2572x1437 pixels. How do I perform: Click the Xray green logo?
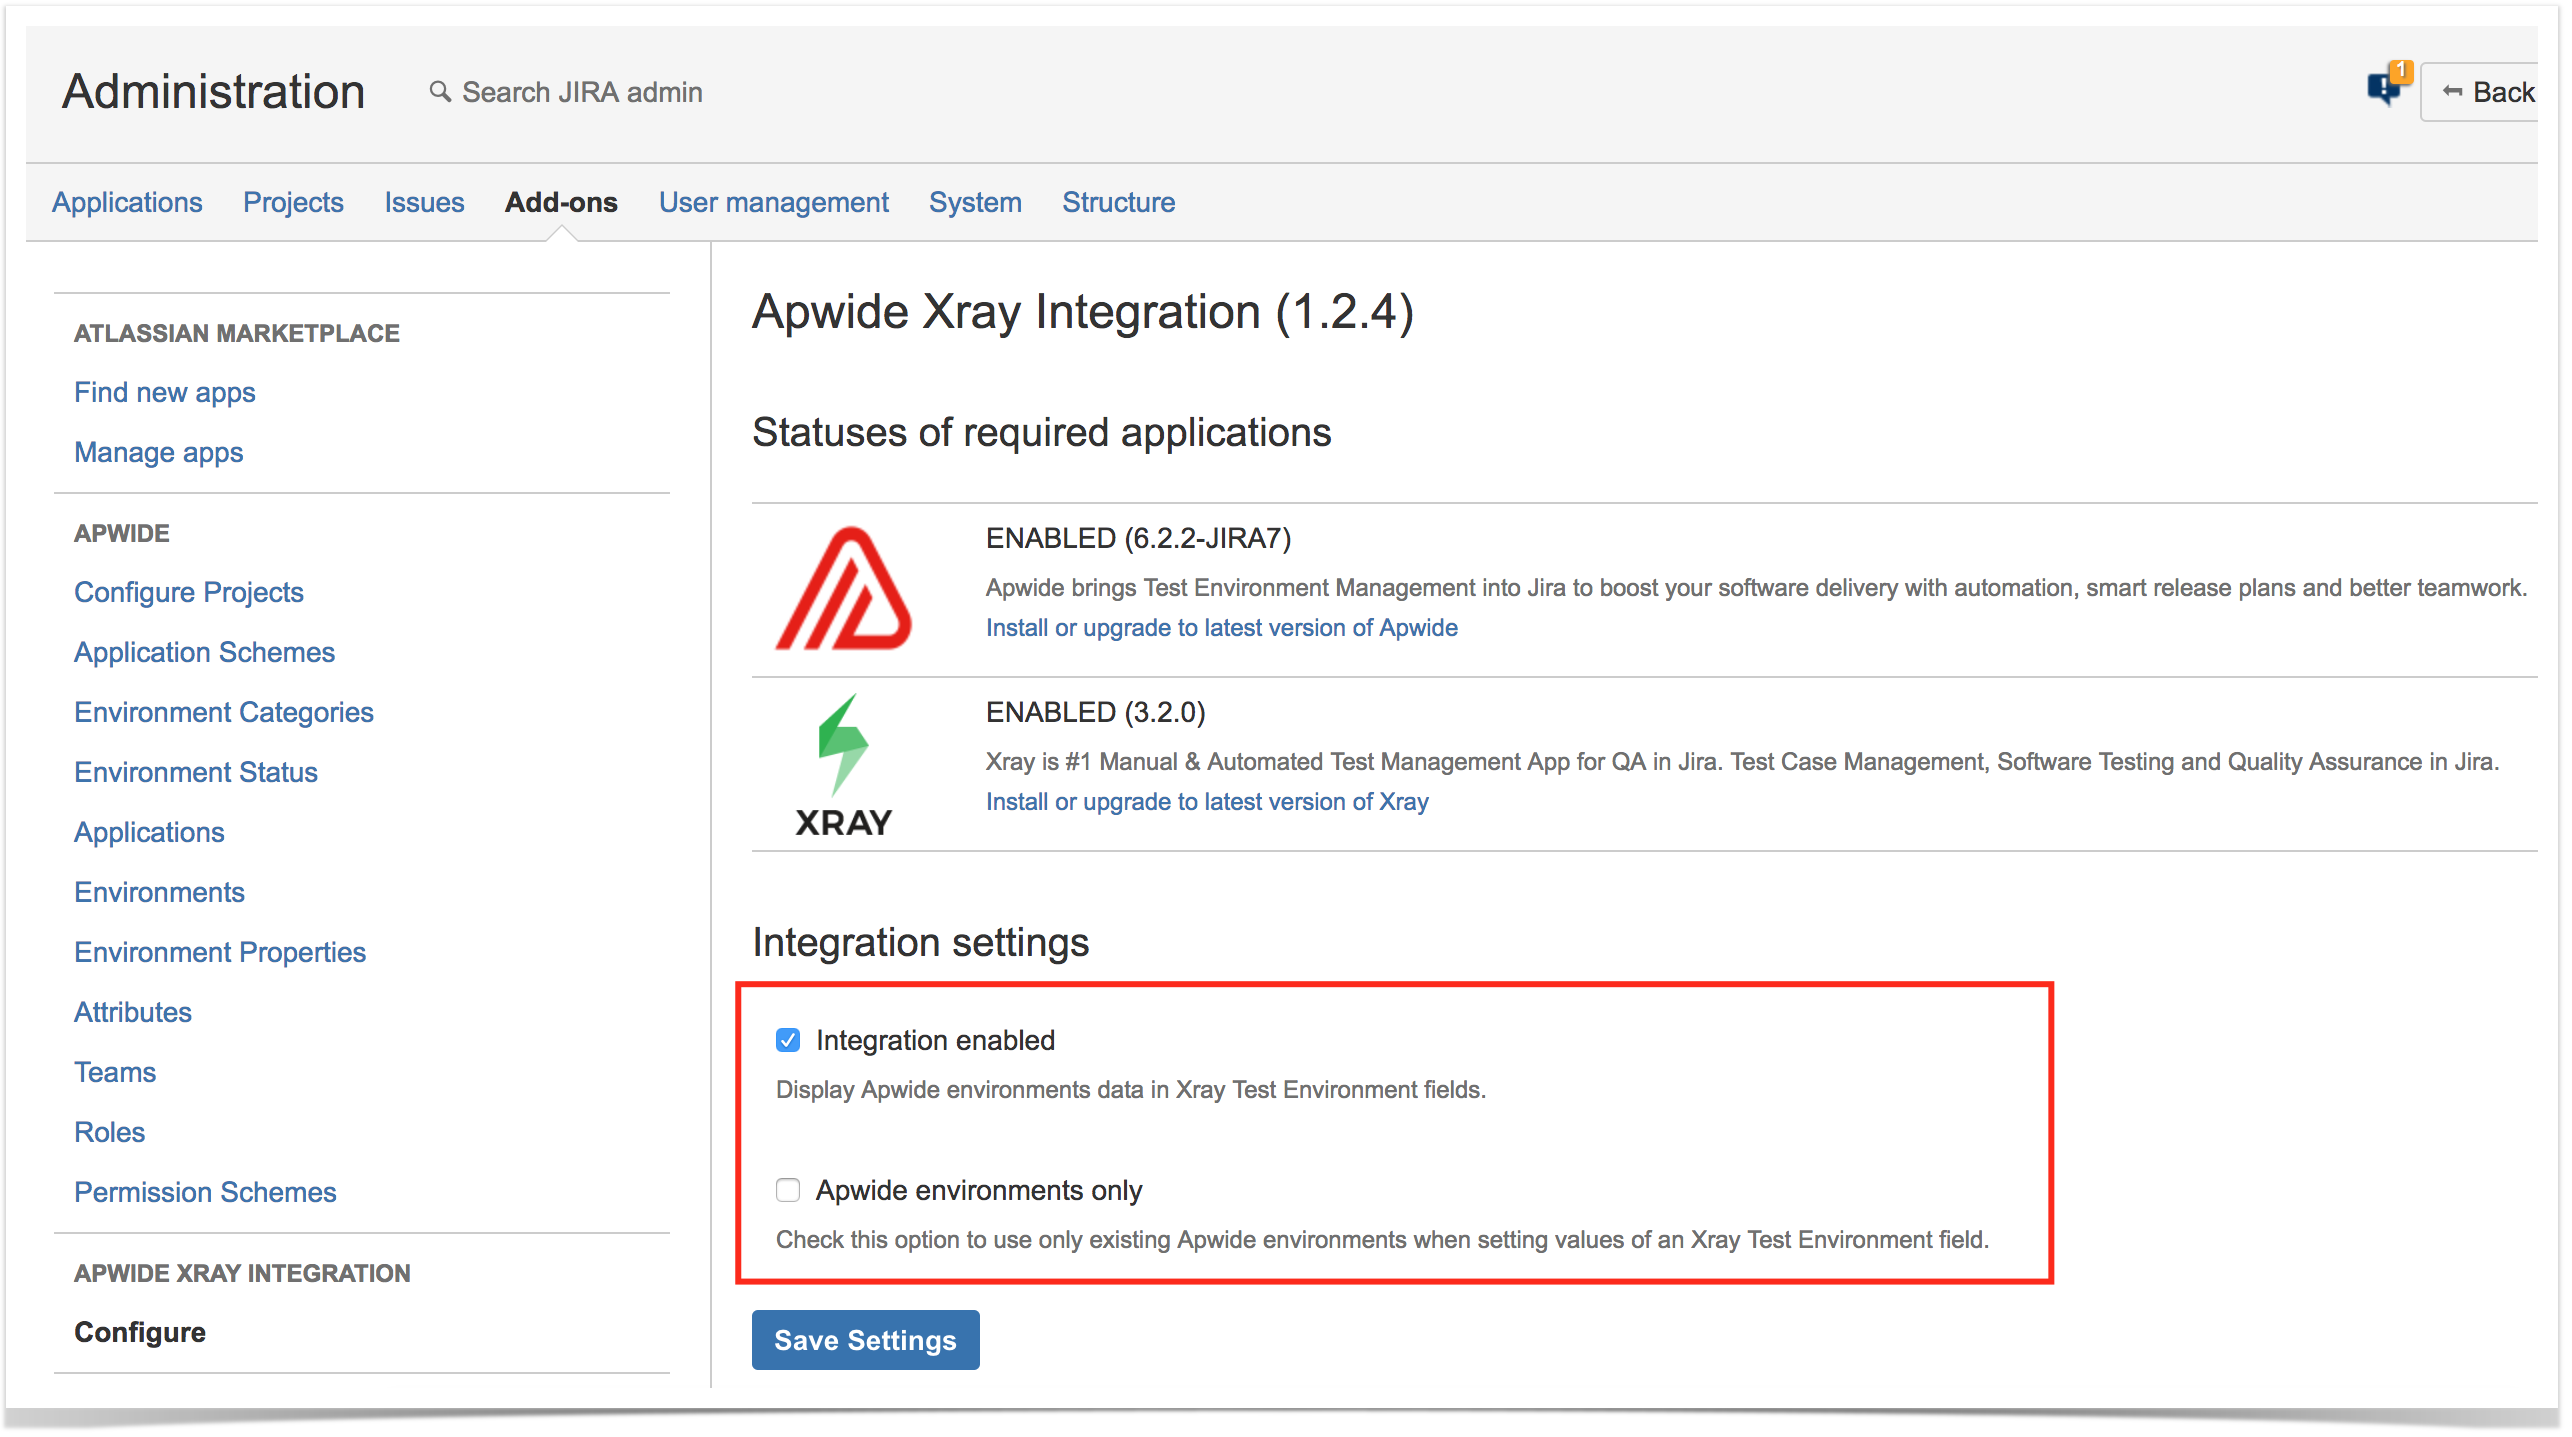point(843,766)
